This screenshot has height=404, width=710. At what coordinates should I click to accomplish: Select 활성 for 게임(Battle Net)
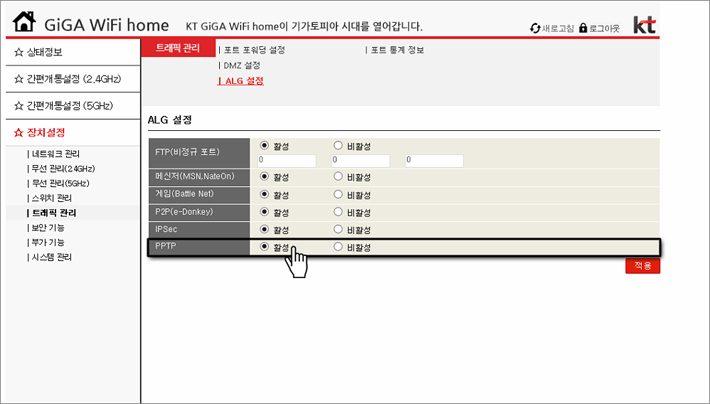point(264,194)
